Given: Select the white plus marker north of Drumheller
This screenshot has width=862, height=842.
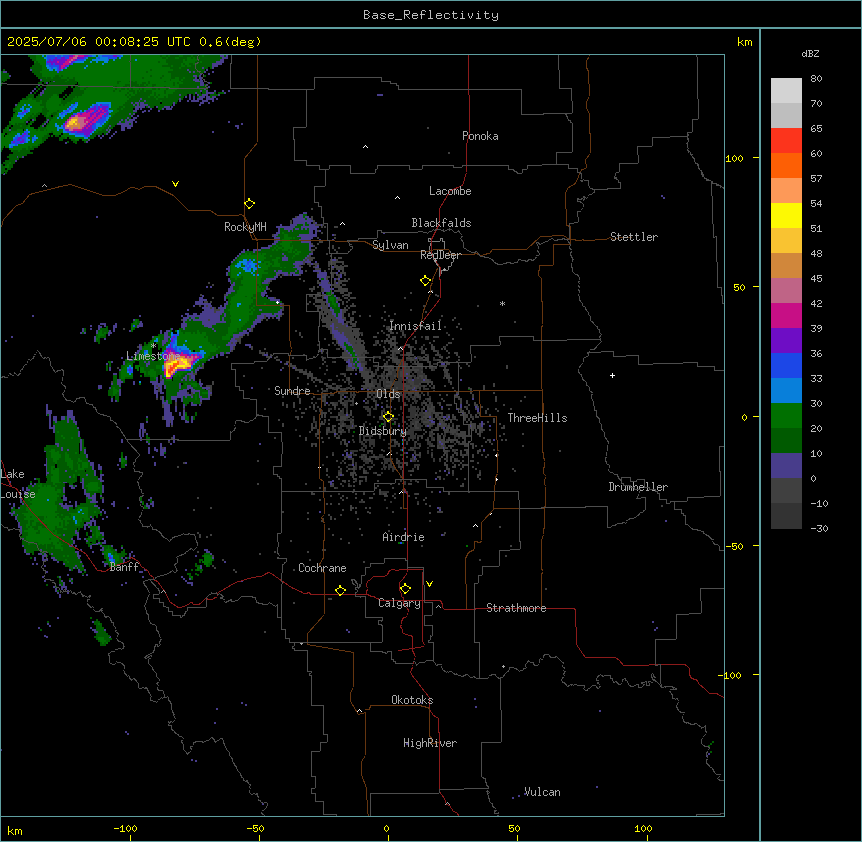Looking at the screenshot, I should pyautogui.click(x=612, y=375).
